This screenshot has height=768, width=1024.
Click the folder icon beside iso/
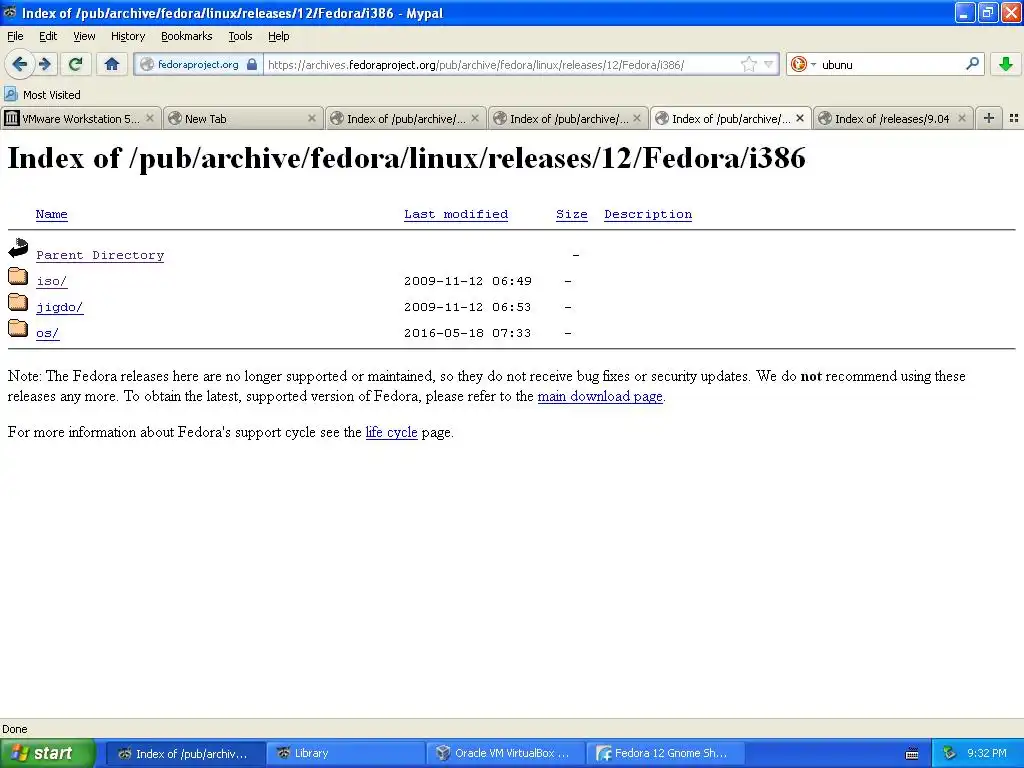[18, 276]
